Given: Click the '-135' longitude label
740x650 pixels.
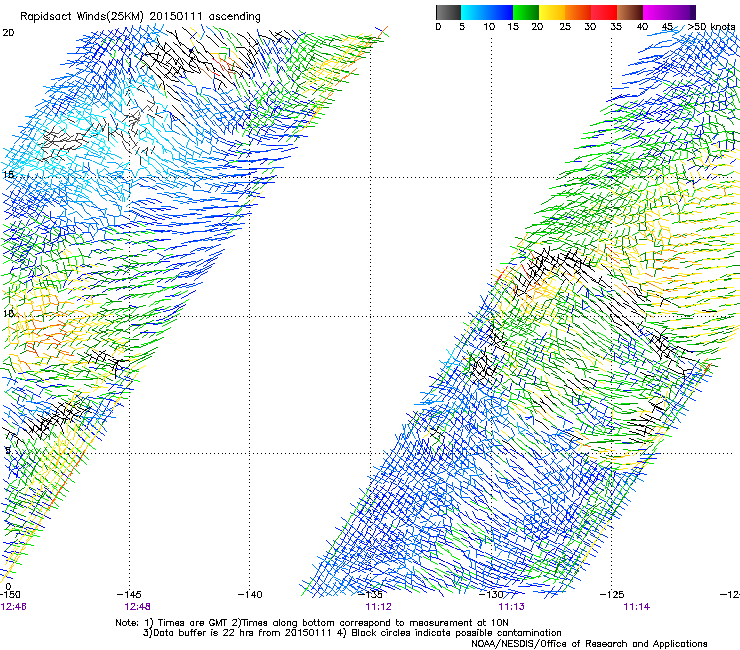Looking at the screenshot, I should (x=371, y=594).
